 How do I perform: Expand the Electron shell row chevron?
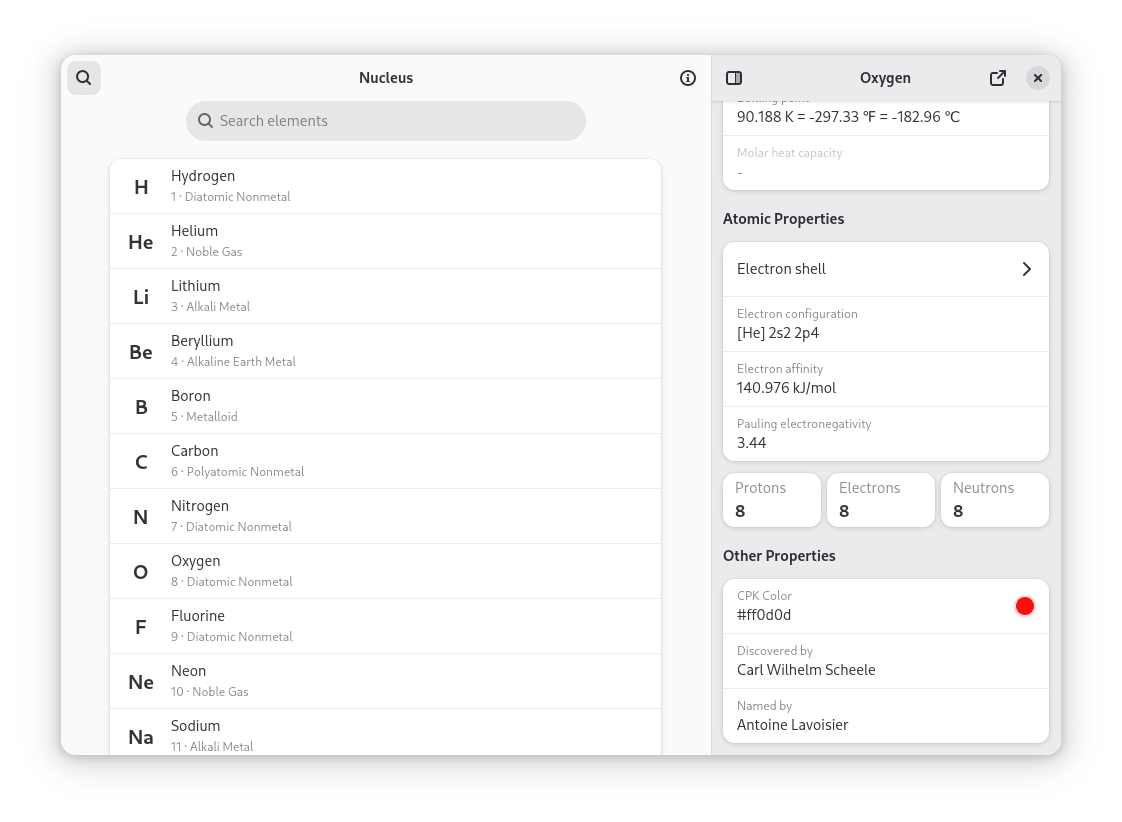[x=1026, y=269]
